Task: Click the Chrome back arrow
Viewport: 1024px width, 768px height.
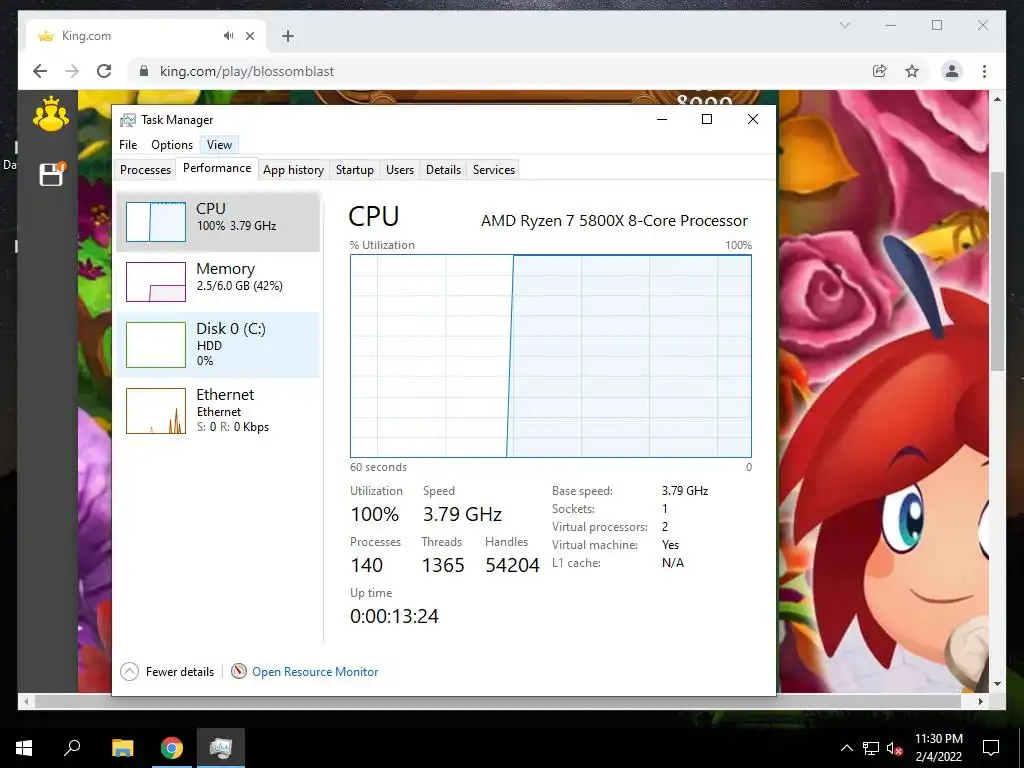Action: (x=40, y=71)
